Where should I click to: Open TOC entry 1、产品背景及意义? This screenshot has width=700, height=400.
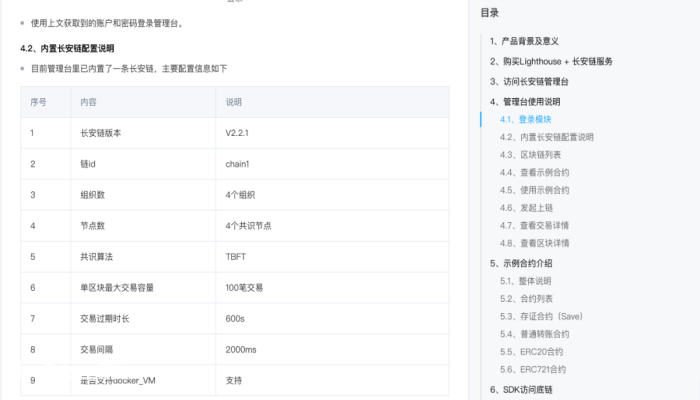[x=524, y=41]
